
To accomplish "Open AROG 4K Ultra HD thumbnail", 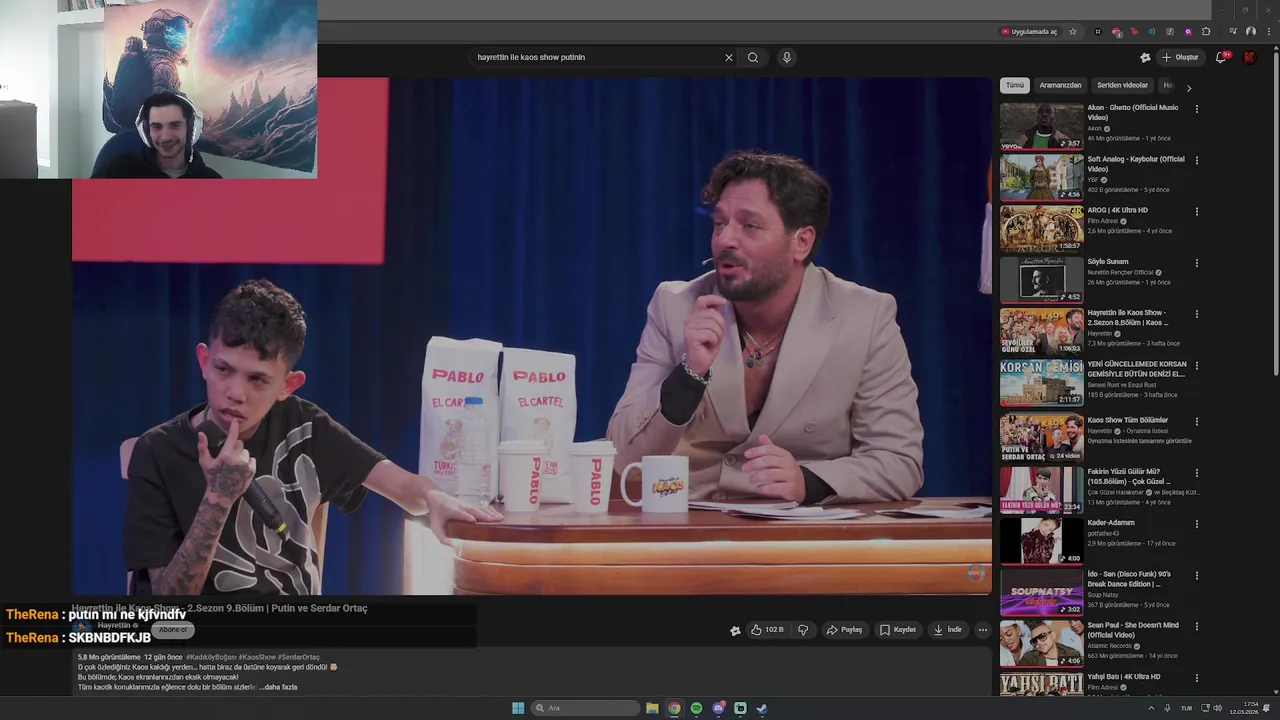I will (x=1041, y=228).
